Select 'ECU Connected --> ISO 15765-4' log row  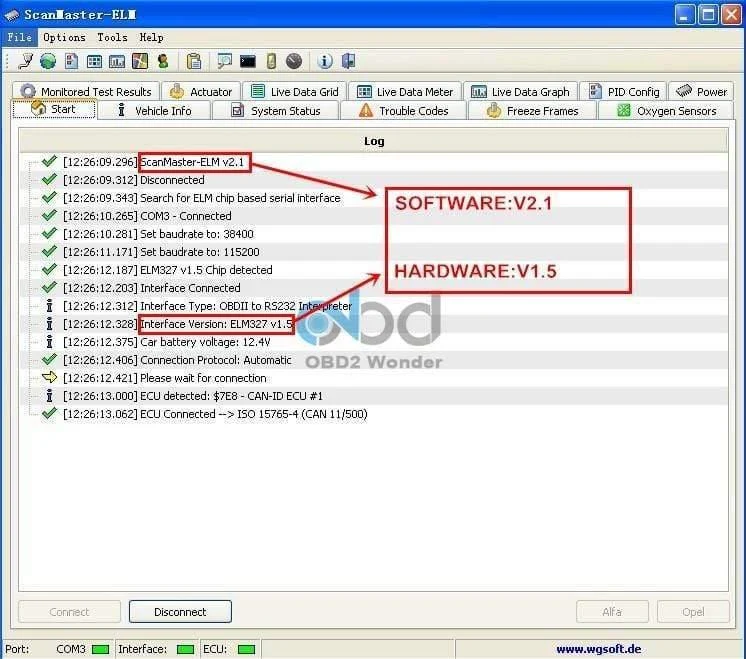[x=374, y=414]
